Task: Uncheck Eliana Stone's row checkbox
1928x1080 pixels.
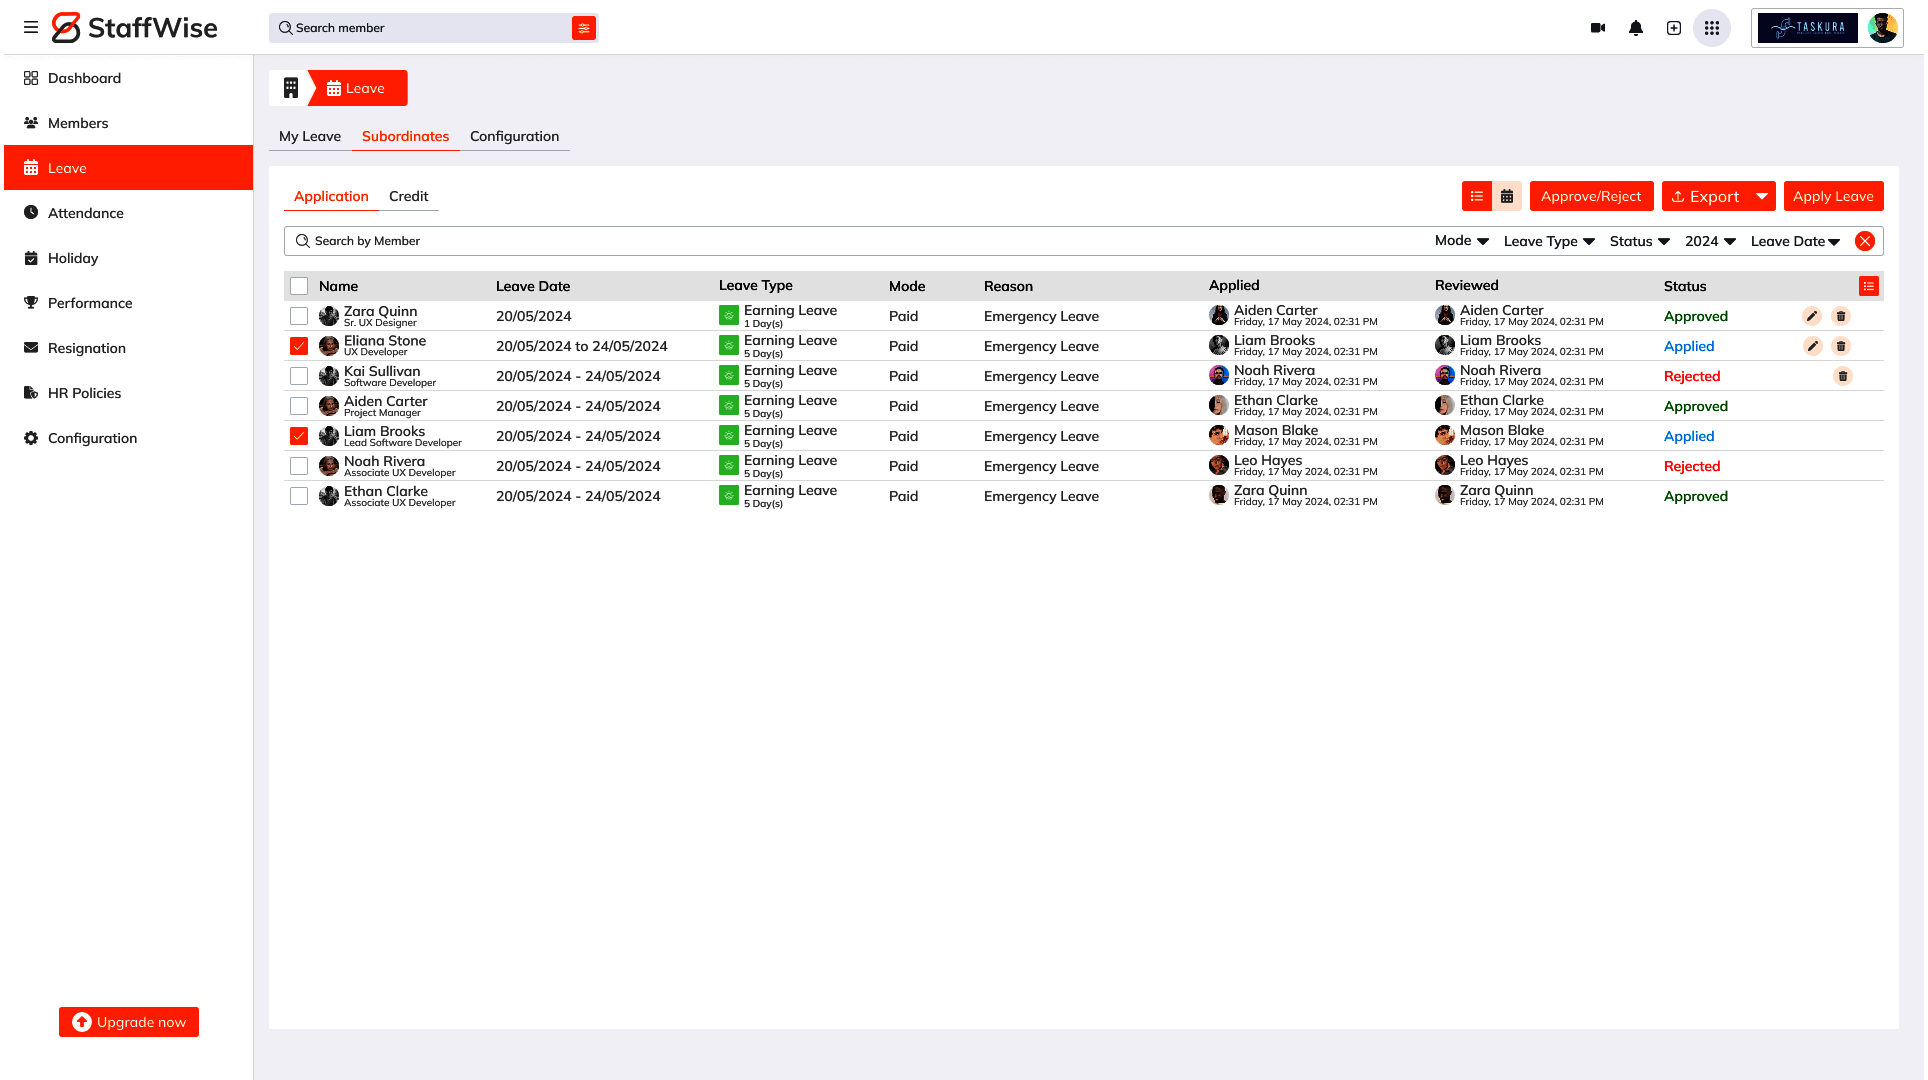Action: point(299,346)
